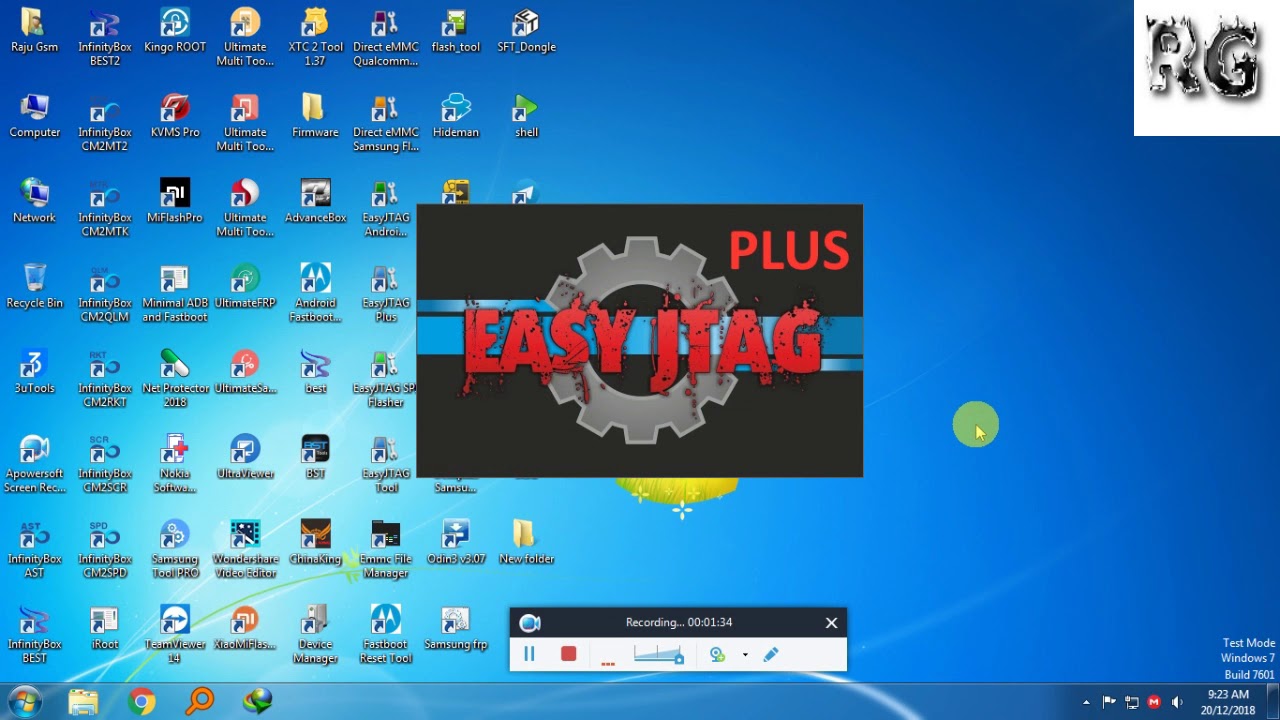This screenshot has height=720, width=1280.
Task: Select the Apowersoft Screen Recorder icon
Action: tap(34, 464)
